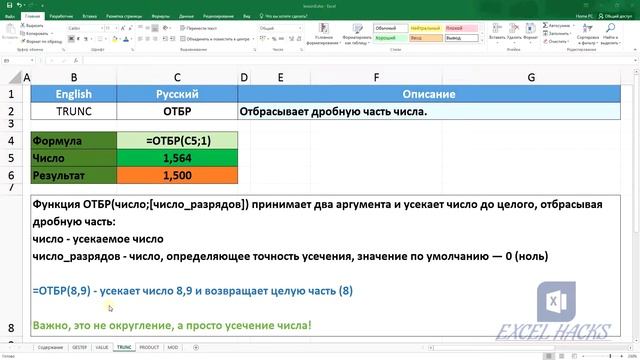This screenshot has height=360, width=640.
Task: Click the formula bar input field
Action: pyautogui.click(x=359, y=60)
